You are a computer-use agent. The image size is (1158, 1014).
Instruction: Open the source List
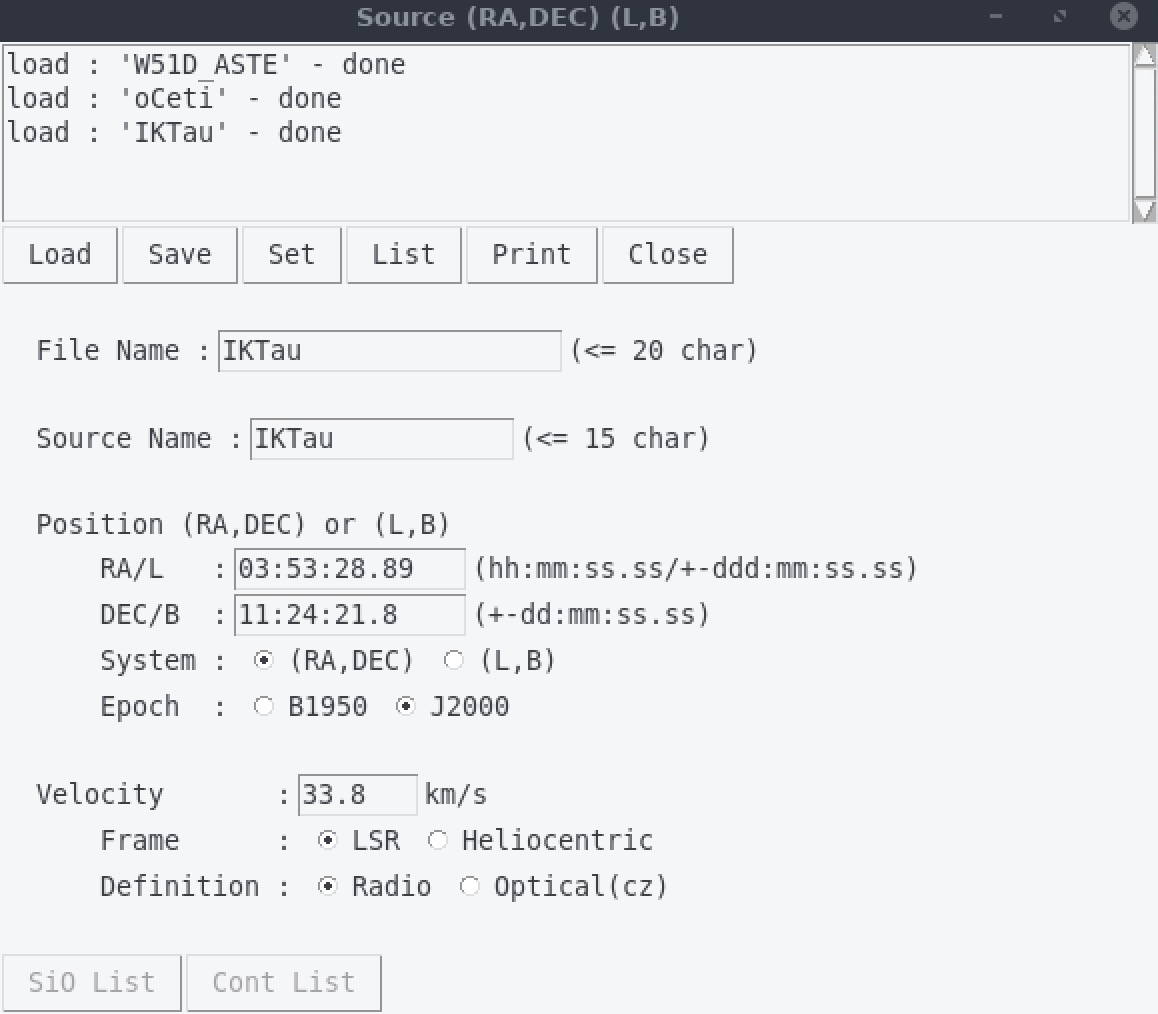click(x=403, y=255)
